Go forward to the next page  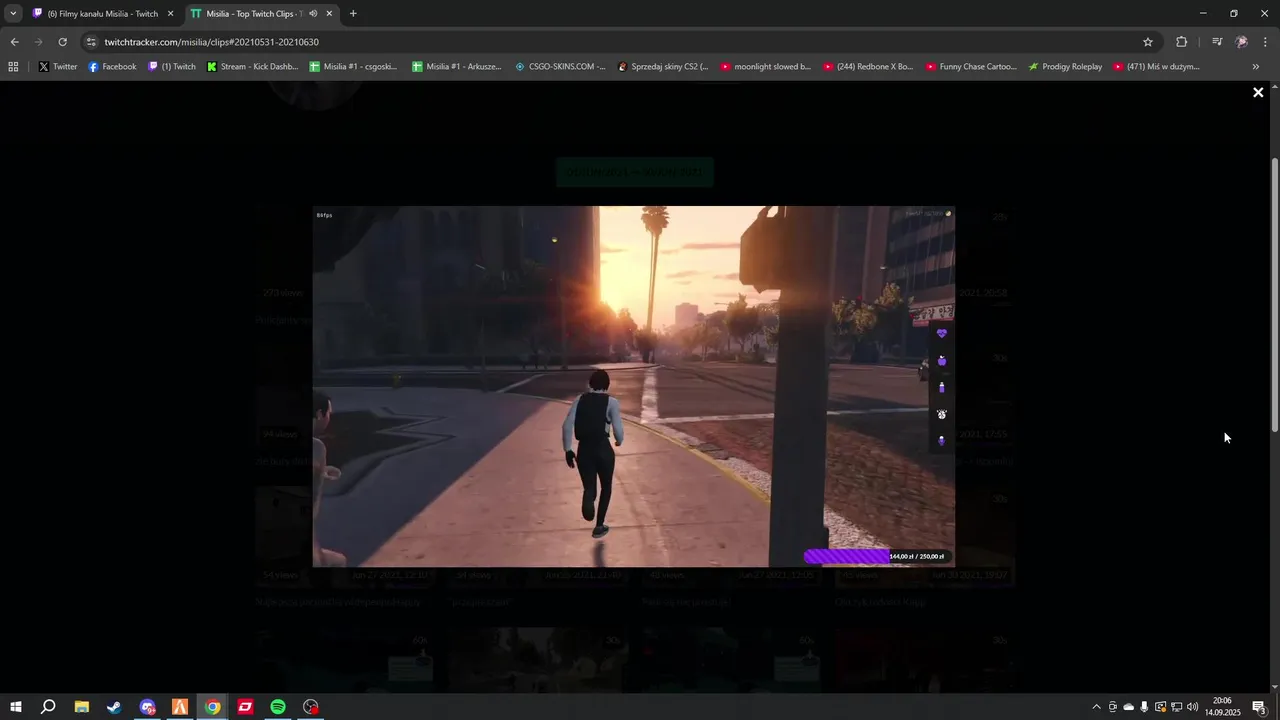point(38,42)
